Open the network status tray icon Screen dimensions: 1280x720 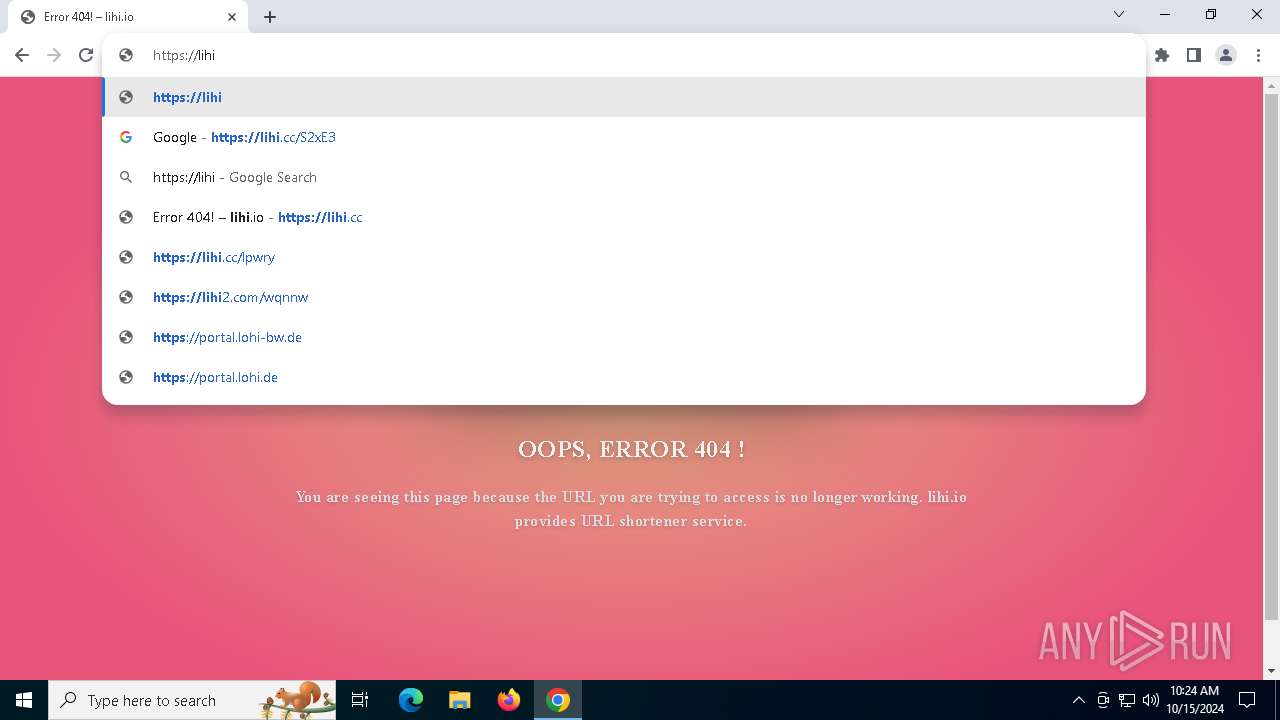point(1127,700)
